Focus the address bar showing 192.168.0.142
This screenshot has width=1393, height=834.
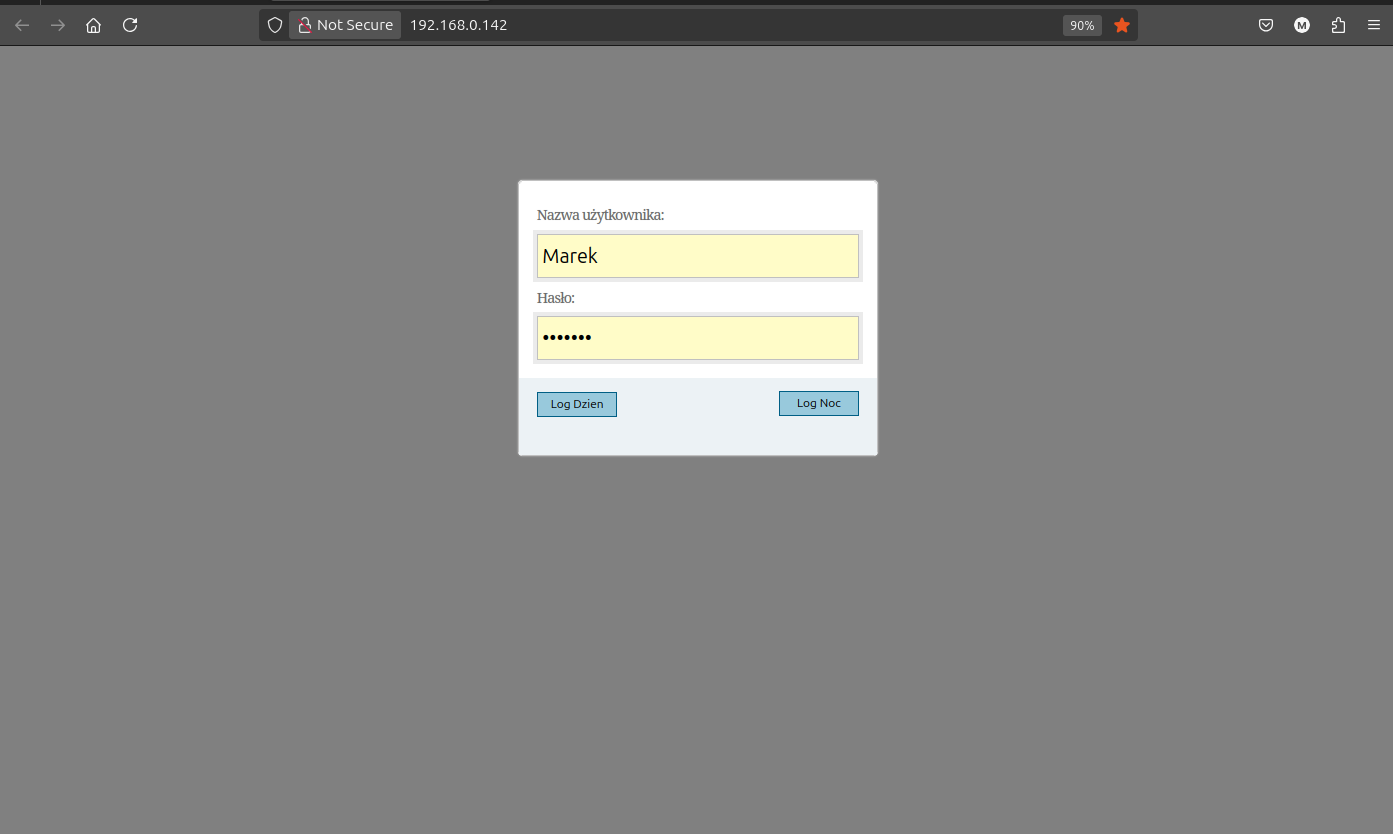coord(700,25)
